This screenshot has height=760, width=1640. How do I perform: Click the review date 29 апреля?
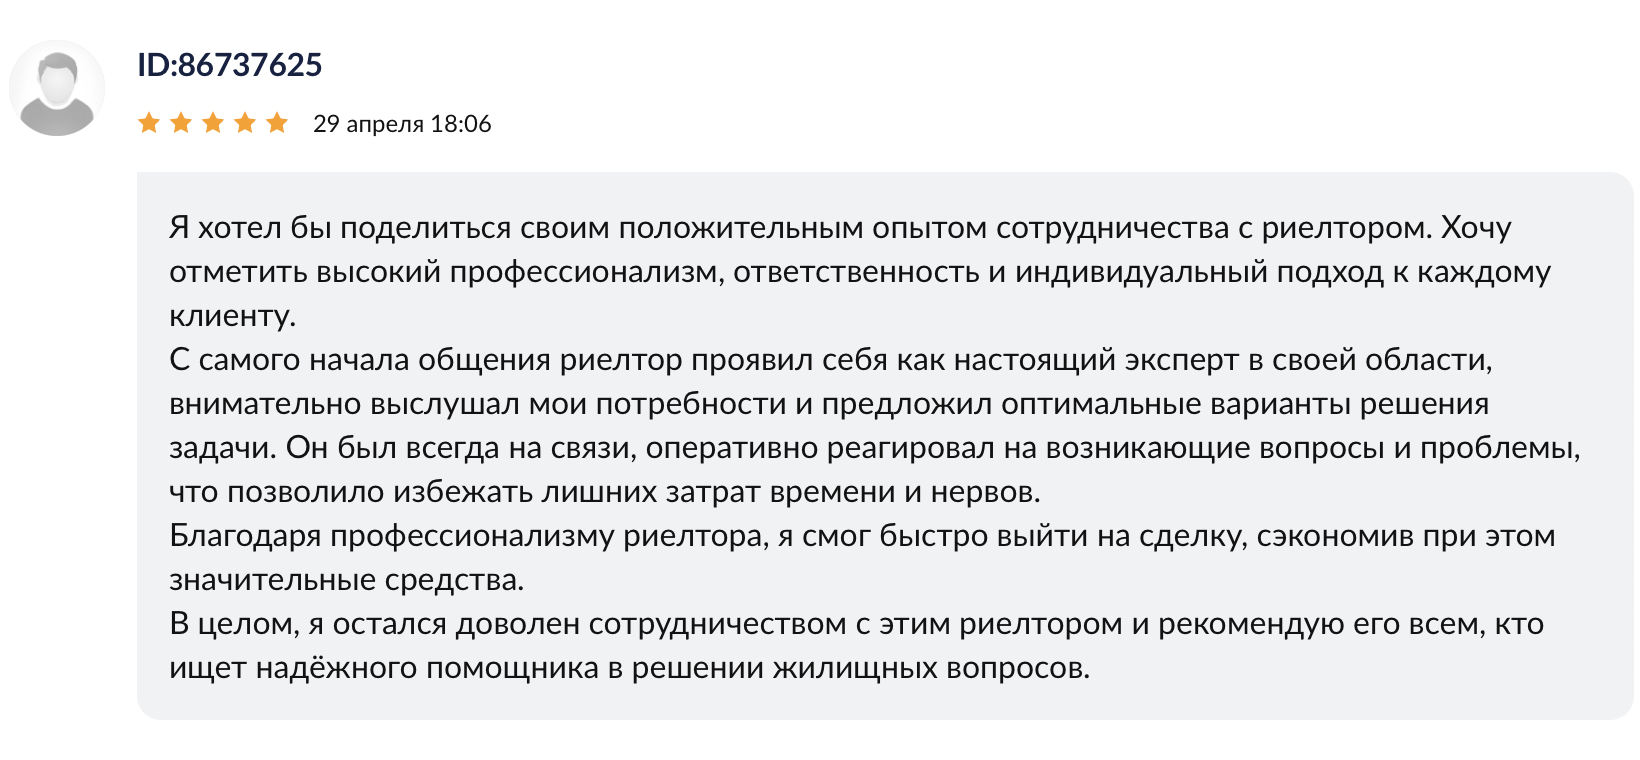(x=369, y=124)
